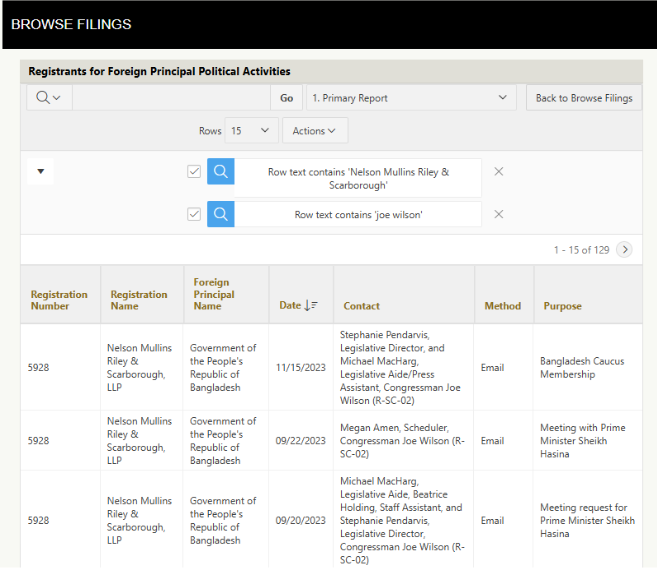
Task: Click Back to Browse Filings button
Action: tap(584, 98)
